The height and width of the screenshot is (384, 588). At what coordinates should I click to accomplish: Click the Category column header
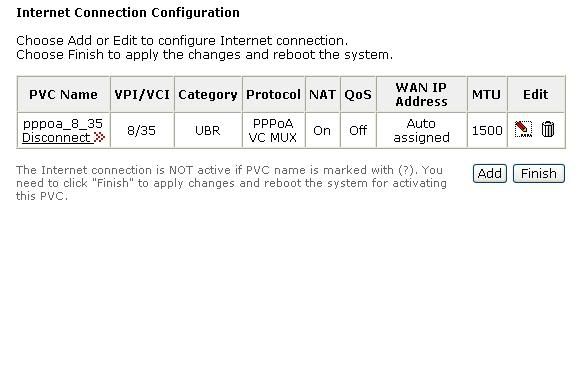(208, 94)
